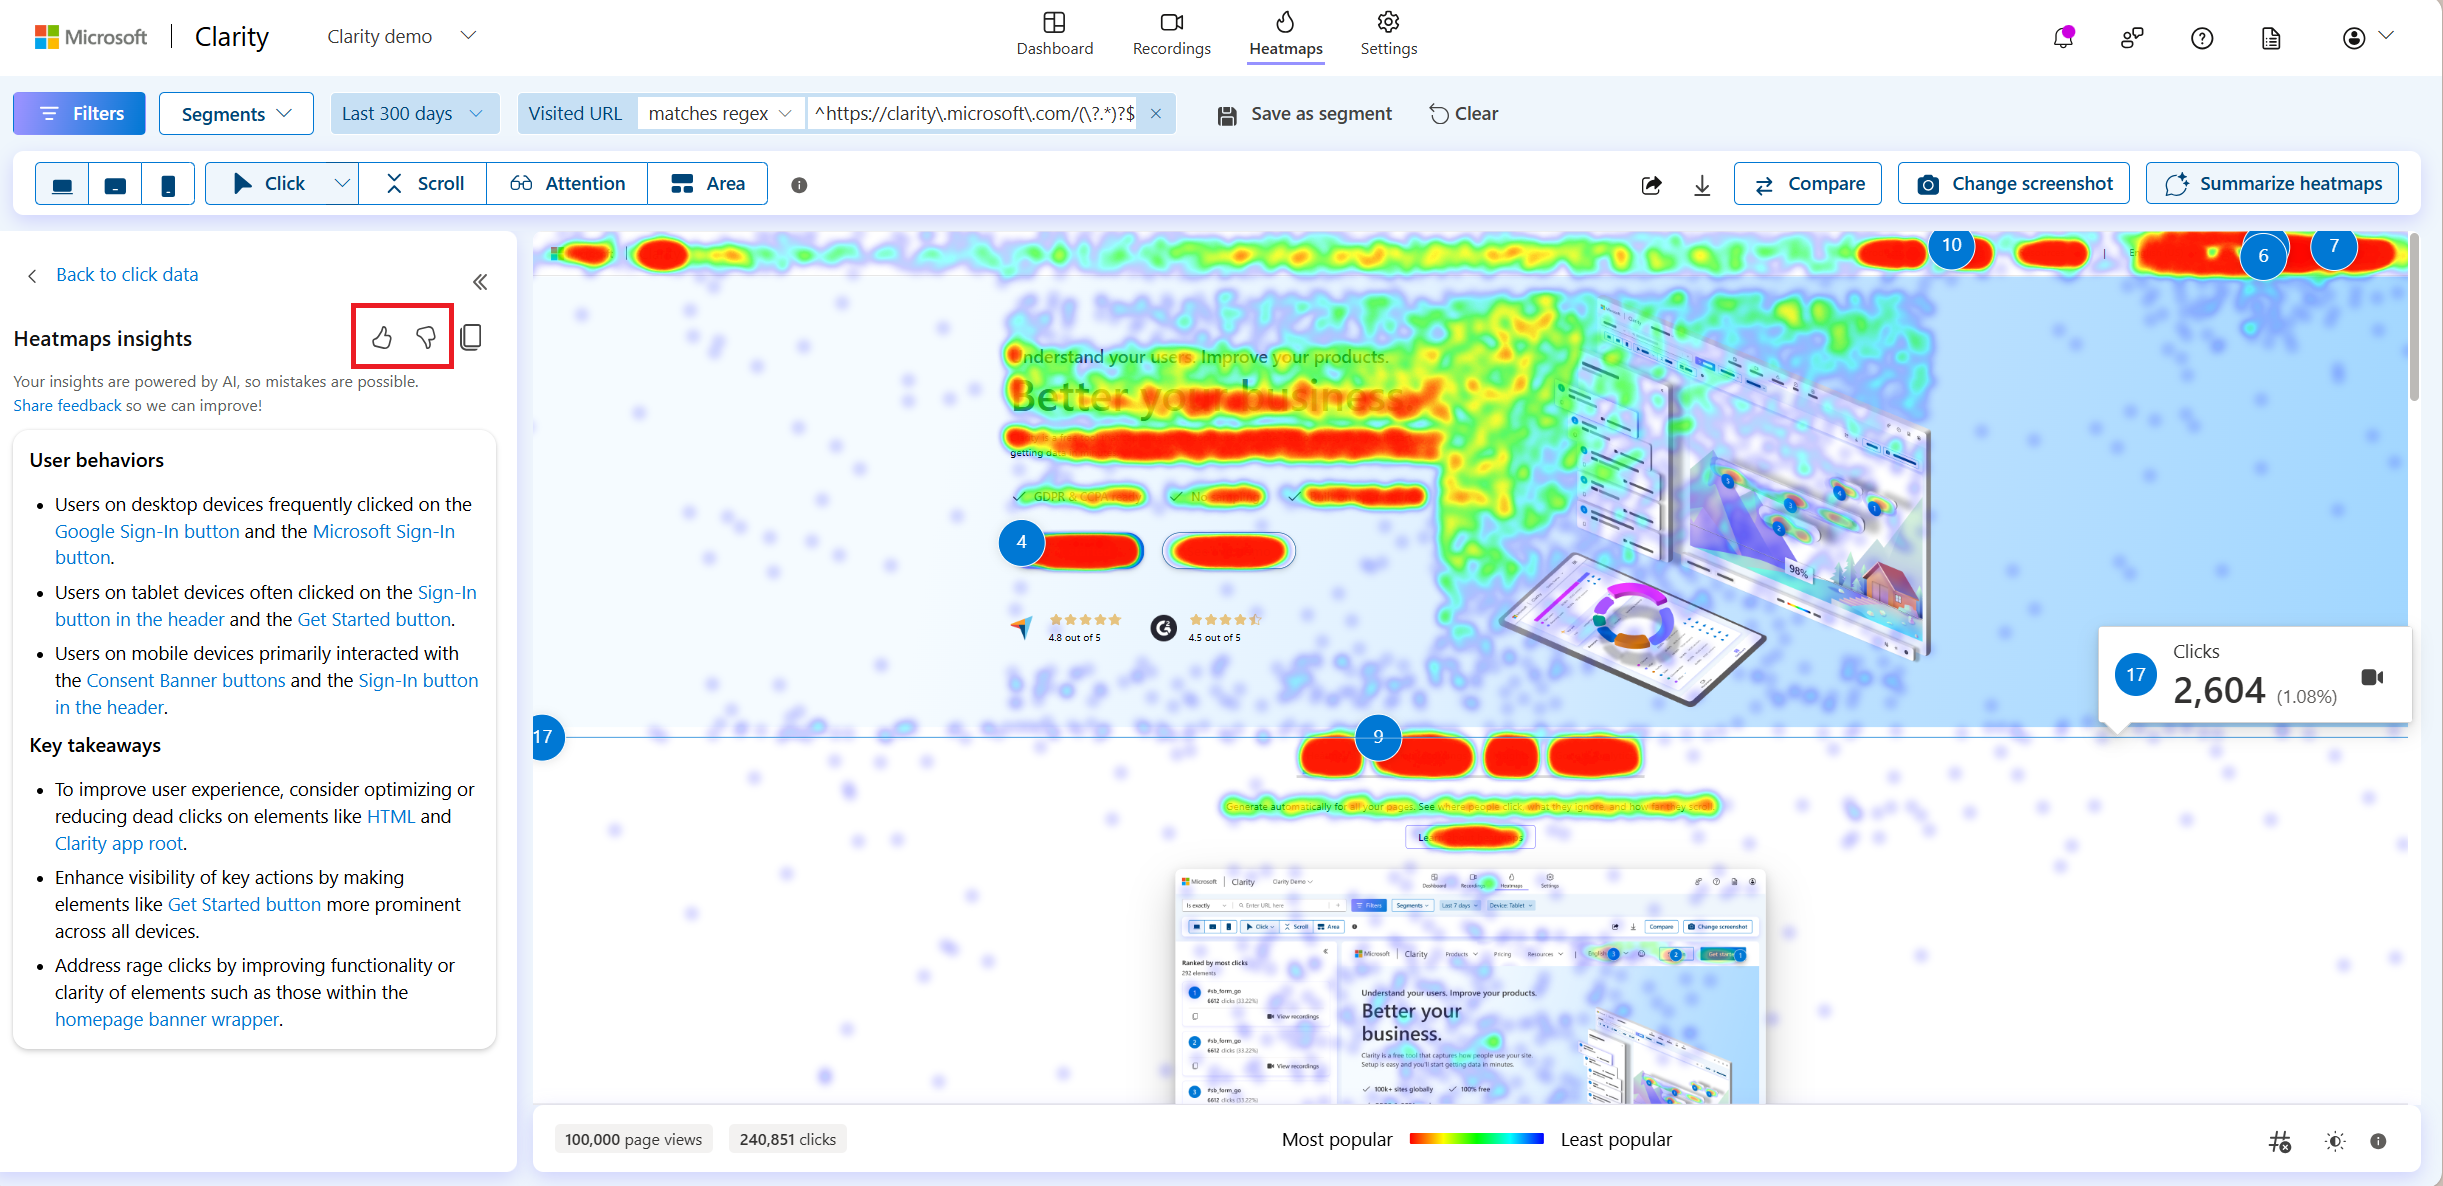Click Summarize heatmaps button
The image size is (2443, 1186).
(2272, 184)
